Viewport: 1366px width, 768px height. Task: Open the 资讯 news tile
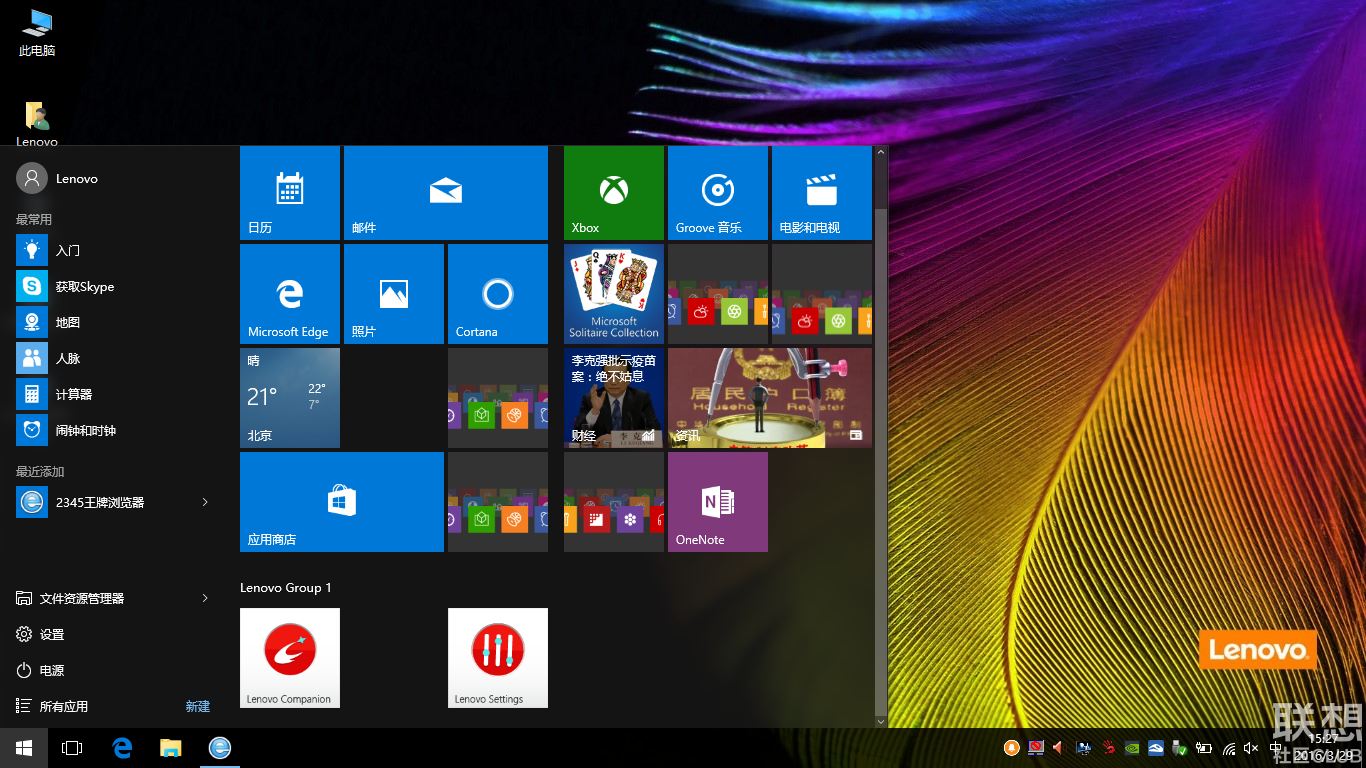770,398
